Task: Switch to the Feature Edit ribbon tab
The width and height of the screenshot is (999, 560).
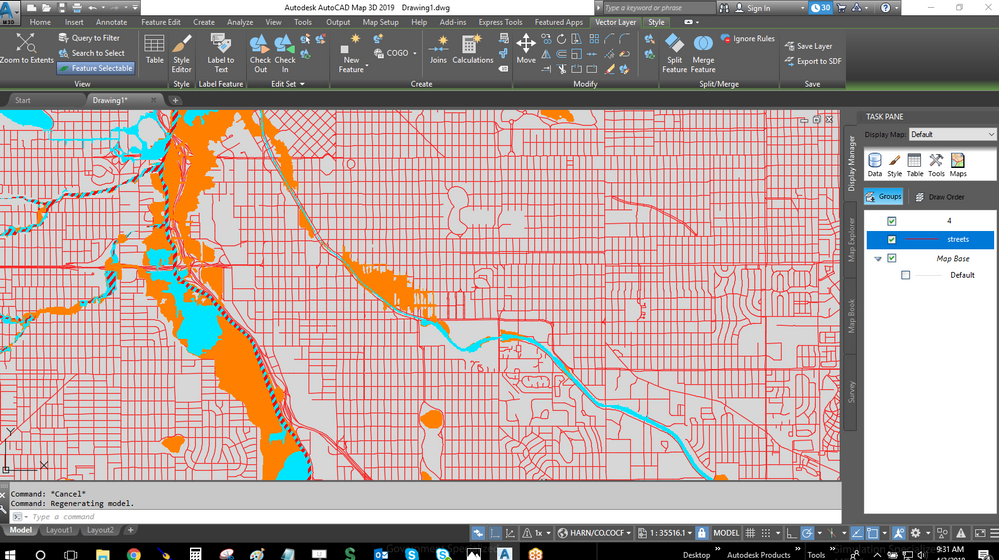Action: pyautogui.click(x=161, y=22)
